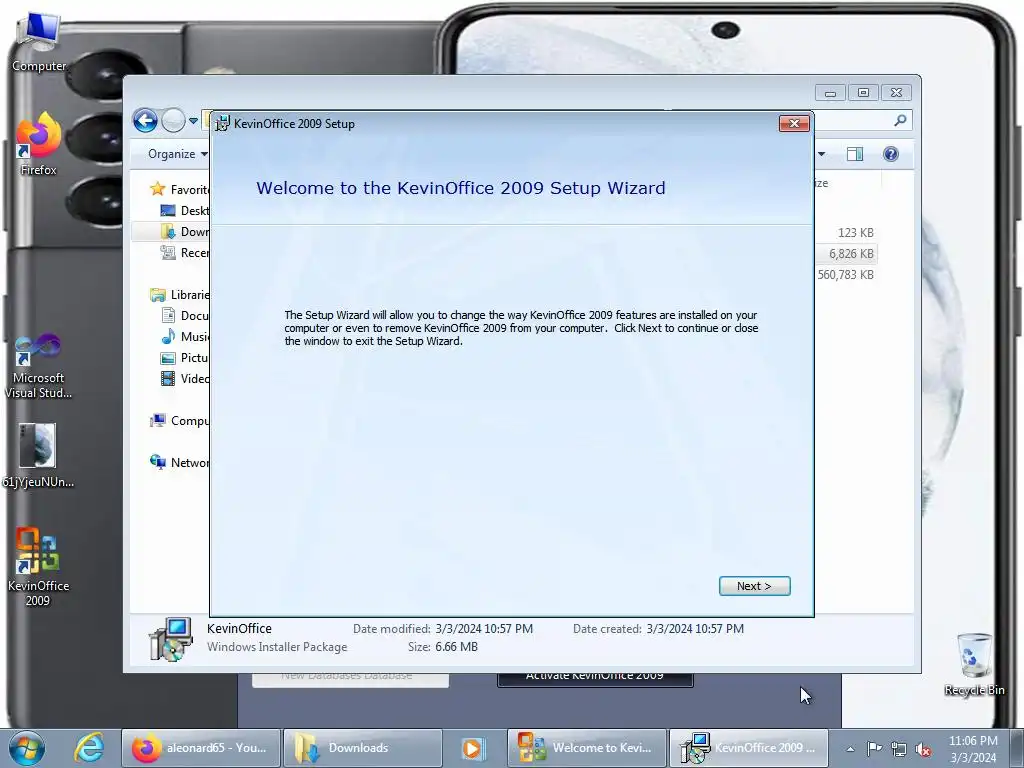The height and width of the screenshot is (768, 1024).
Task: Click Next in the KevinOffice 2009 Setup wizard
Action: pos(754,586)
